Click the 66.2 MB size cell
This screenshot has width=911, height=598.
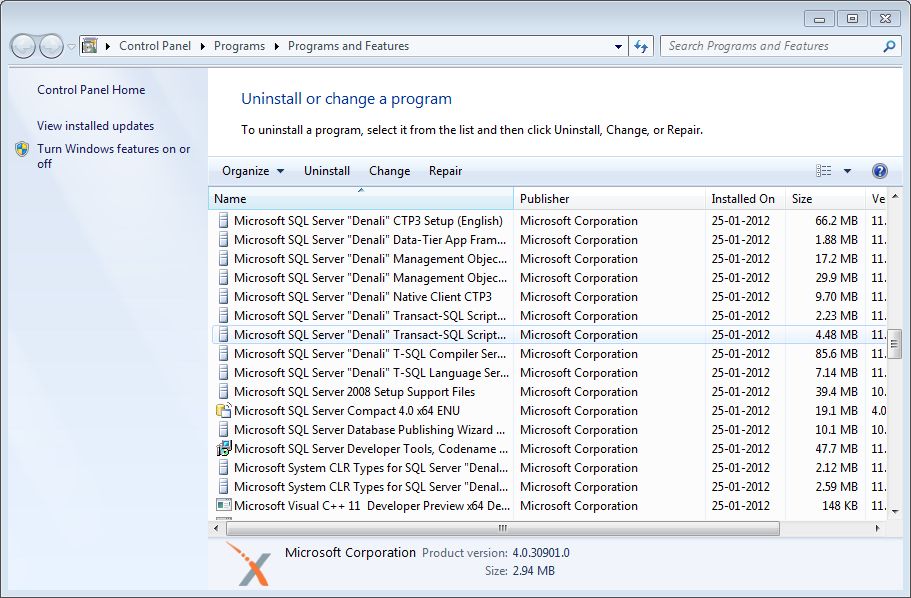coord(836,221)
